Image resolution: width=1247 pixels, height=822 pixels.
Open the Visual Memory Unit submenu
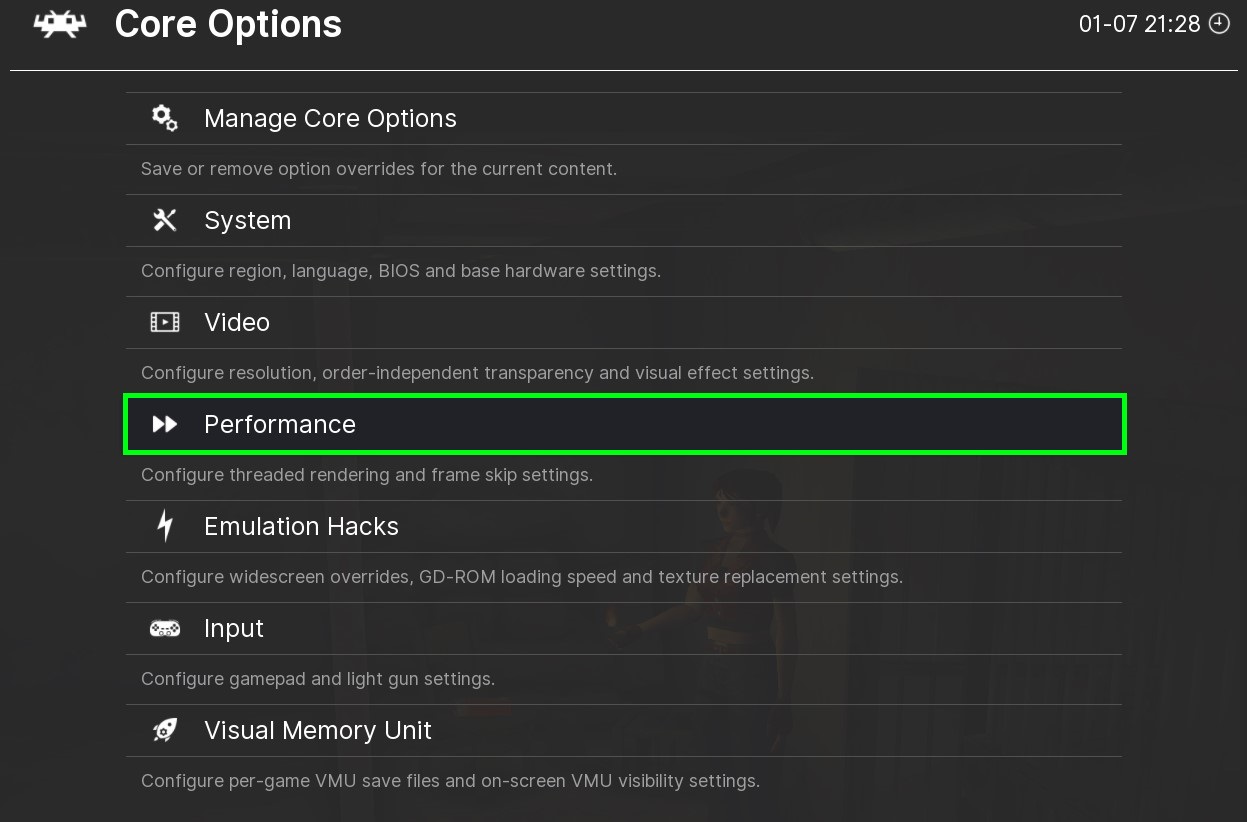click(318, 730)
